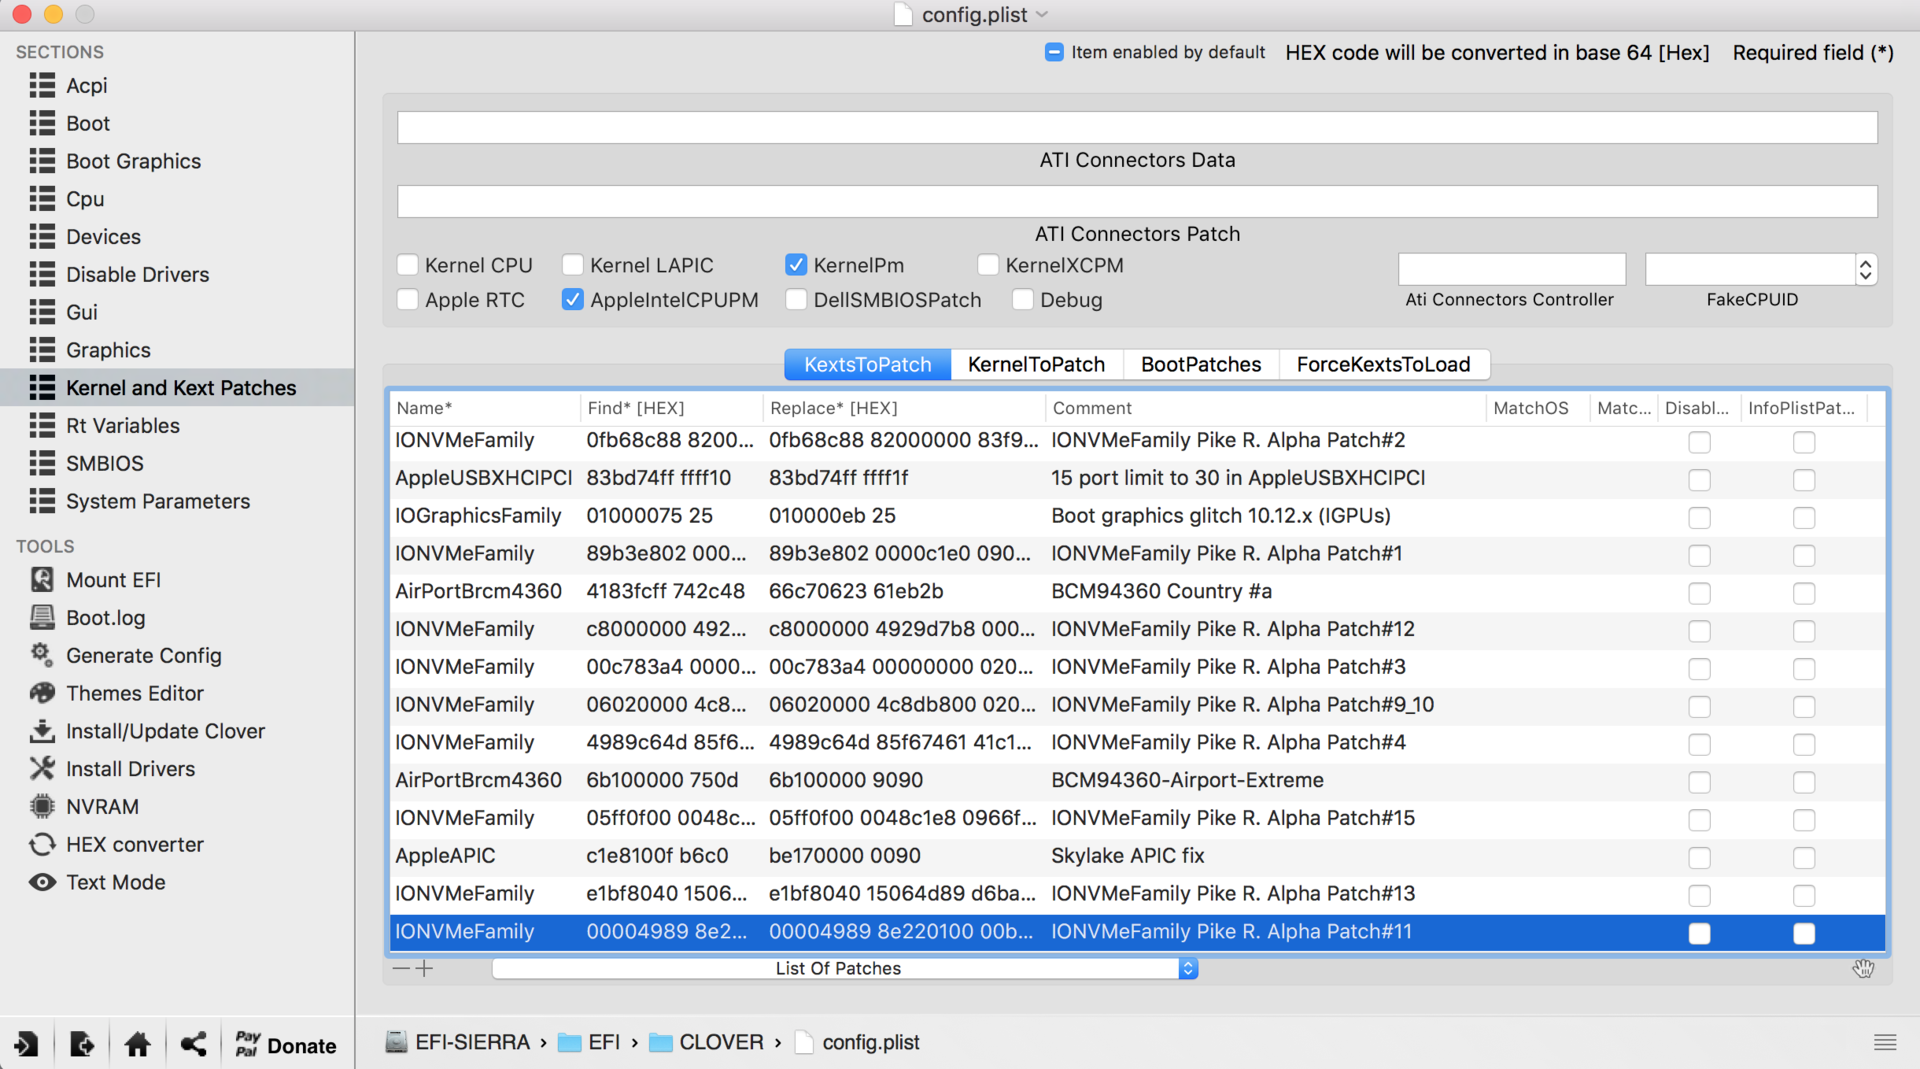This screenshot has width=1920, height=1069.
Task: Enable the Kernel LAPIC checkbox
Action: 573,265
